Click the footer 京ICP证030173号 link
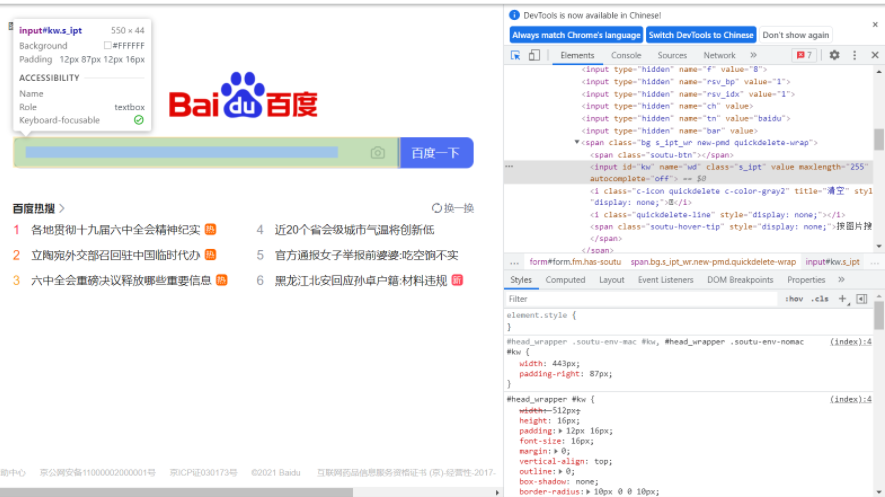Screen dimensions: 885x497 [x=203, y=473]
